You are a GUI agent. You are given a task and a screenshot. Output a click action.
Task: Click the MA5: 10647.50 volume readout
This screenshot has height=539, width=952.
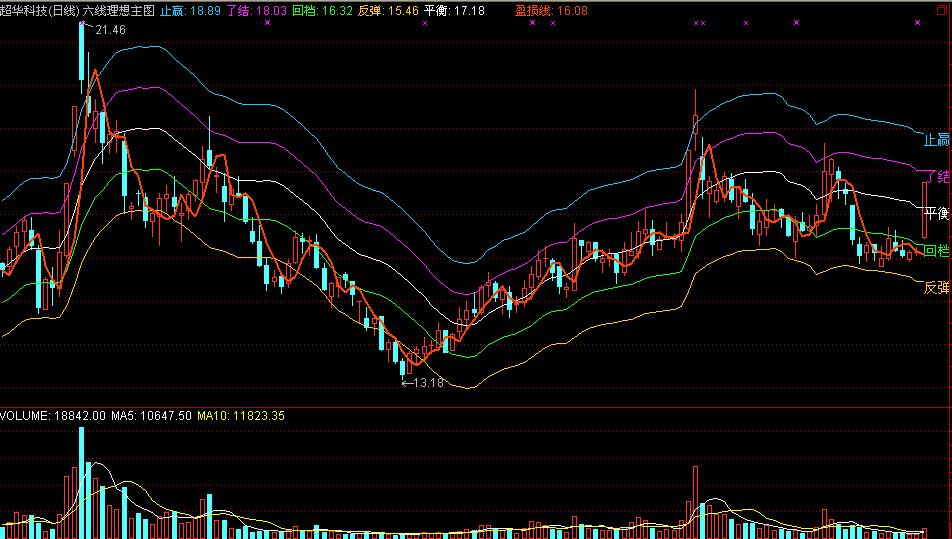point(151,416)
